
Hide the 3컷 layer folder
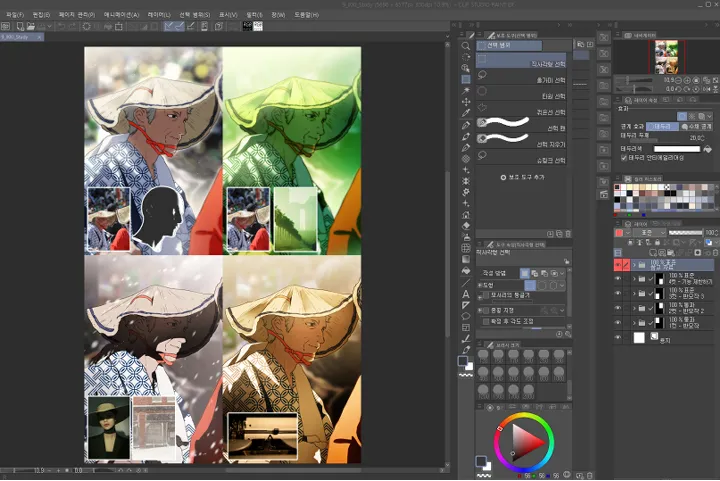click(x=618, y=293)
